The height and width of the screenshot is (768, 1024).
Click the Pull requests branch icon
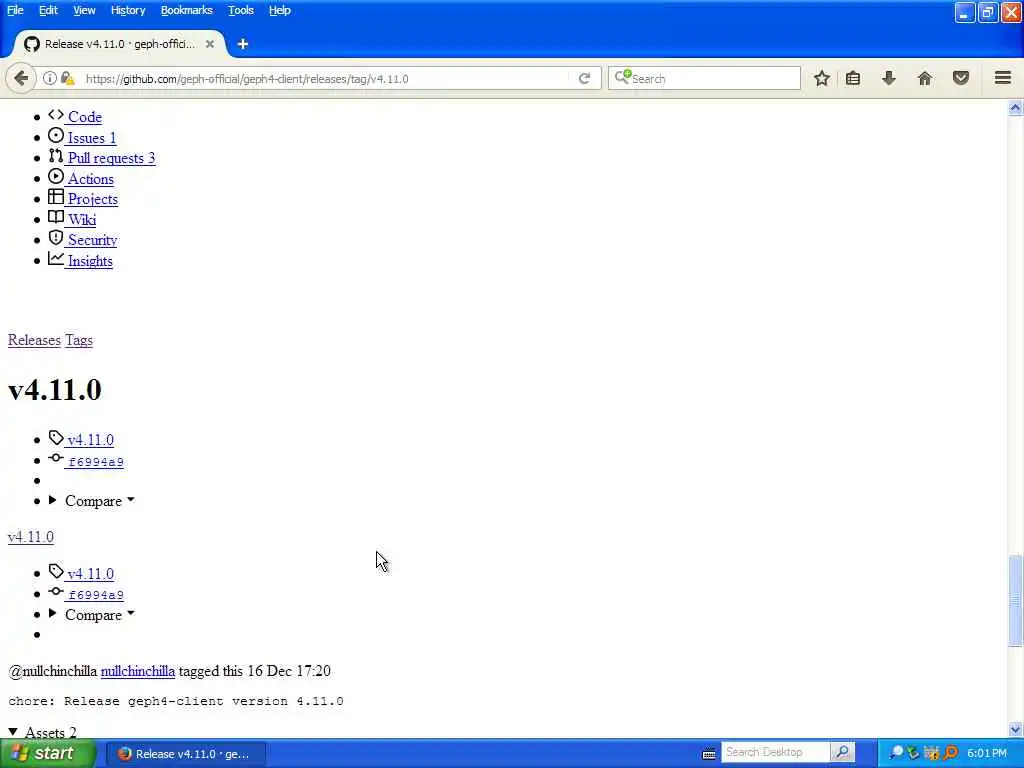[56, 156]
